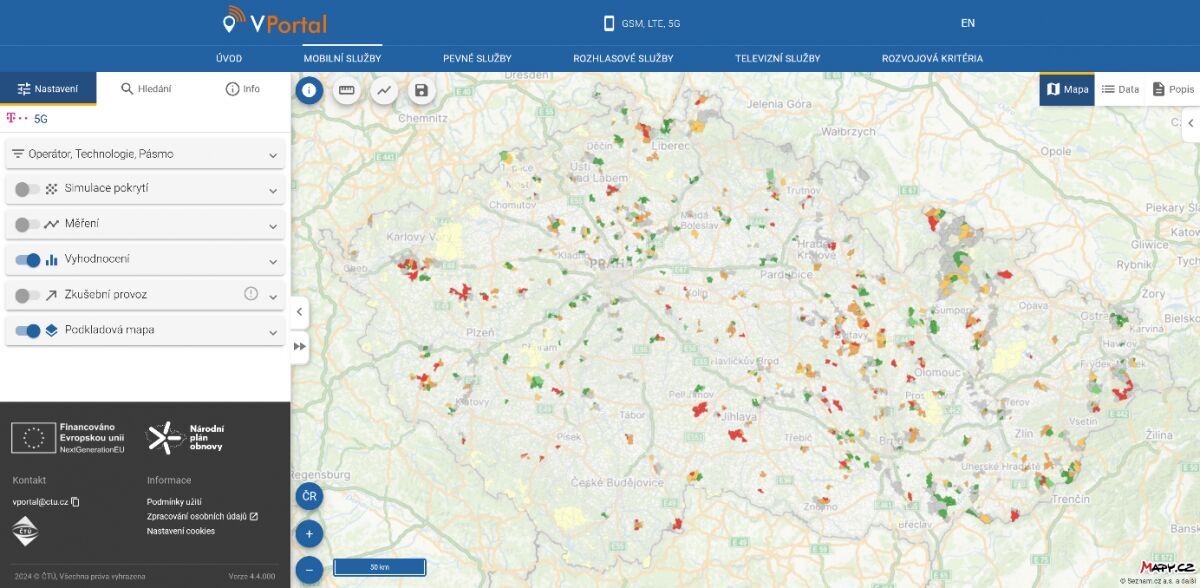The height and width of the screenshot is (588, 1200).
Task: Click the save map icon
Action: tap(421, 91)
